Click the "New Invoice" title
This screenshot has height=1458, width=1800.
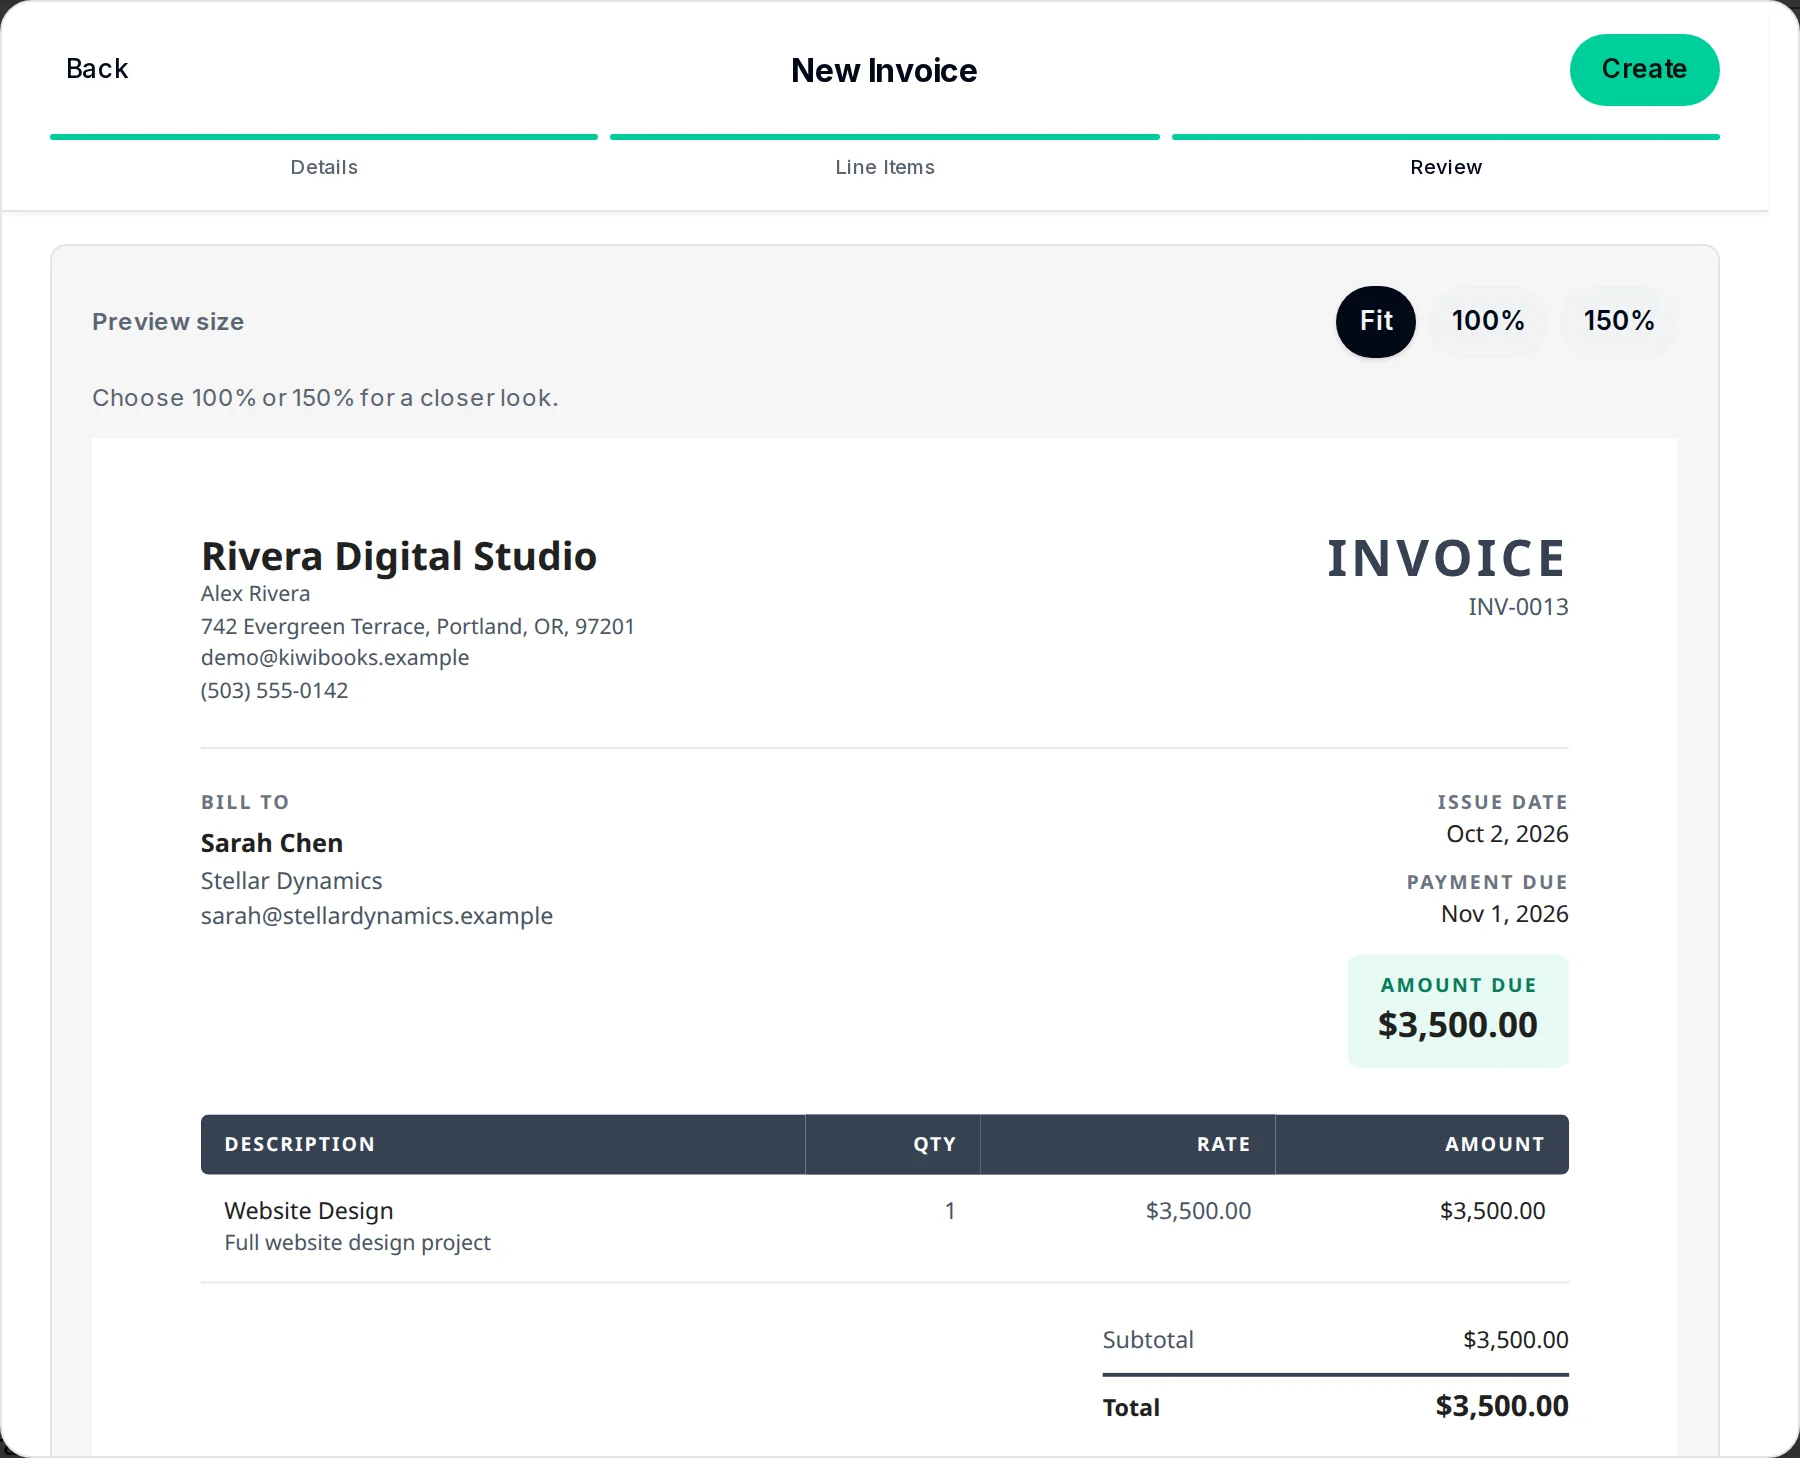[x=884, y=71]
